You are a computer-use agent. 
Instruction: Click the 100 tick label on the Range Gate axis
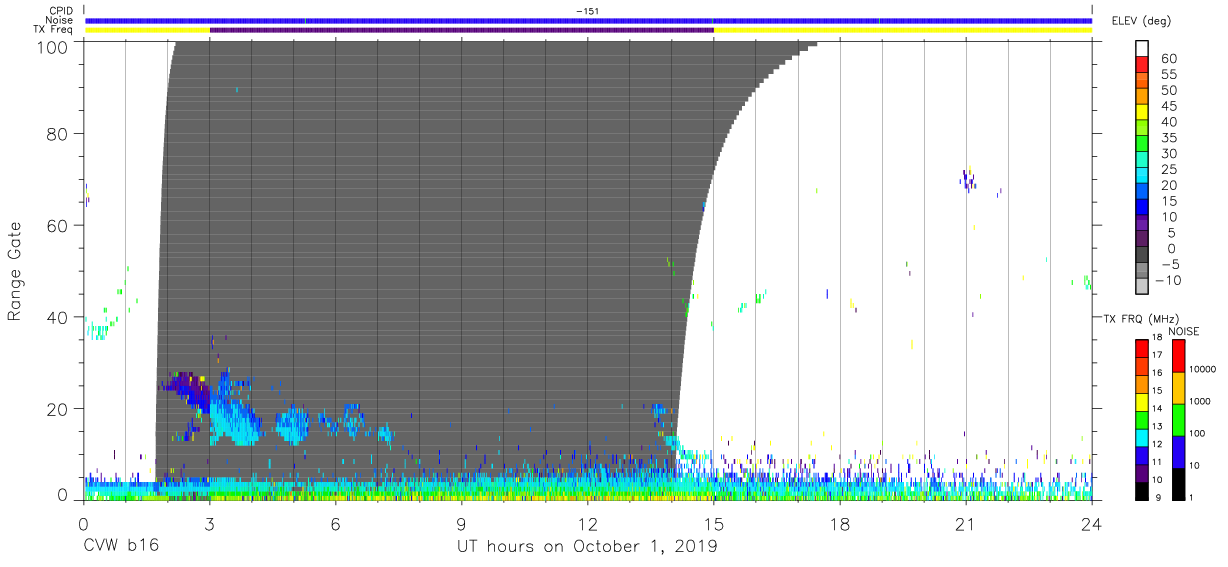(x=51, y=46)
